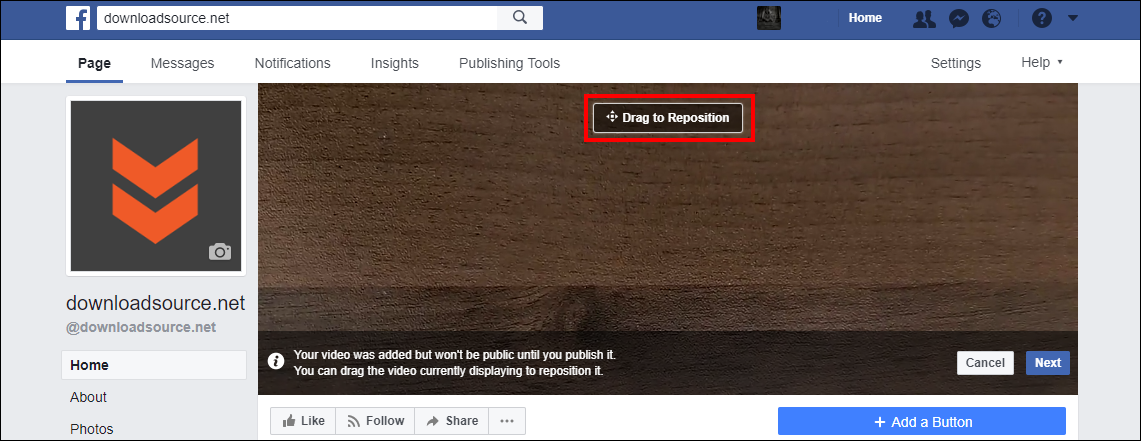Click the Follow button
The height and width of the screenshot is (441, 1141).
pos(375,421)
